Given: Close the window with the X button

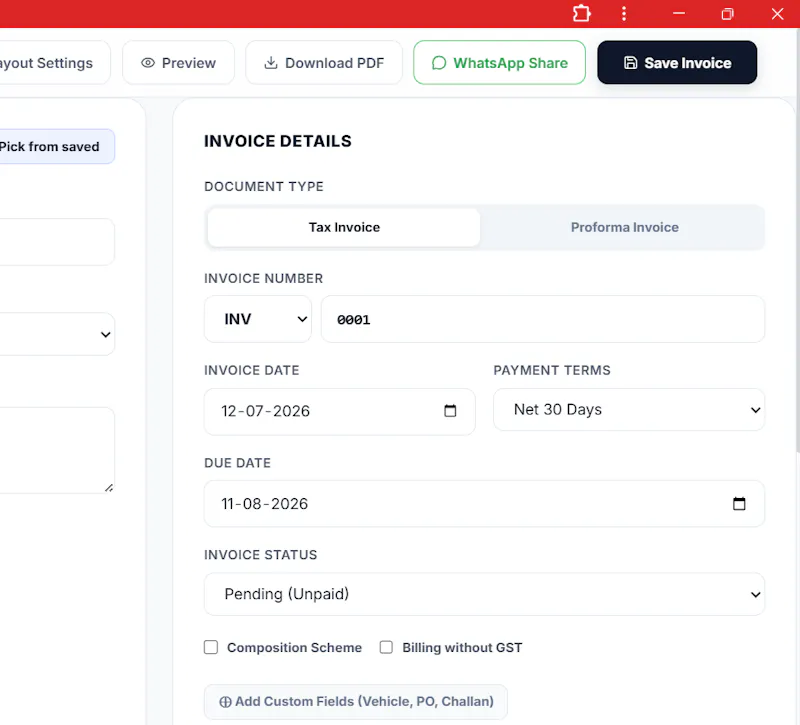Looking at the screenshot, I should click(x=777, y=14).
